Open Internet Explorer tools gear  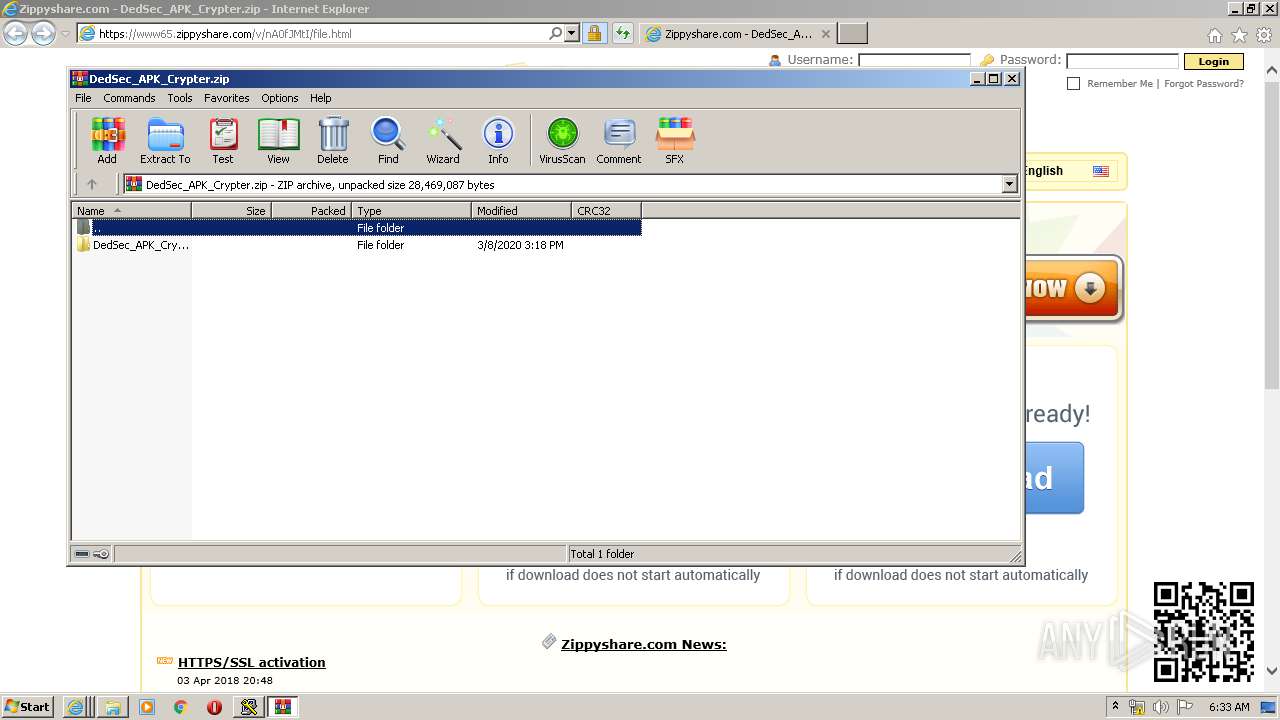click(1264, 35)
